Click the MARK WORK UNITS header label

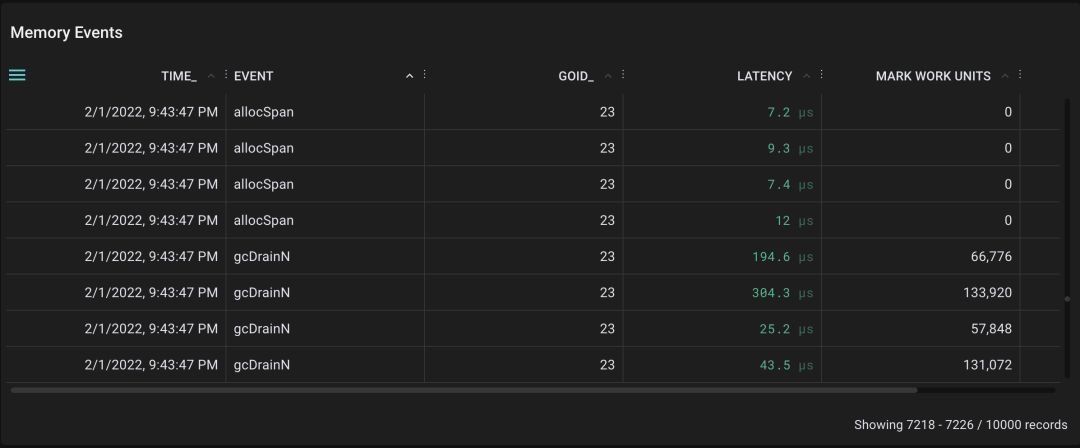(x=933, y=76)
